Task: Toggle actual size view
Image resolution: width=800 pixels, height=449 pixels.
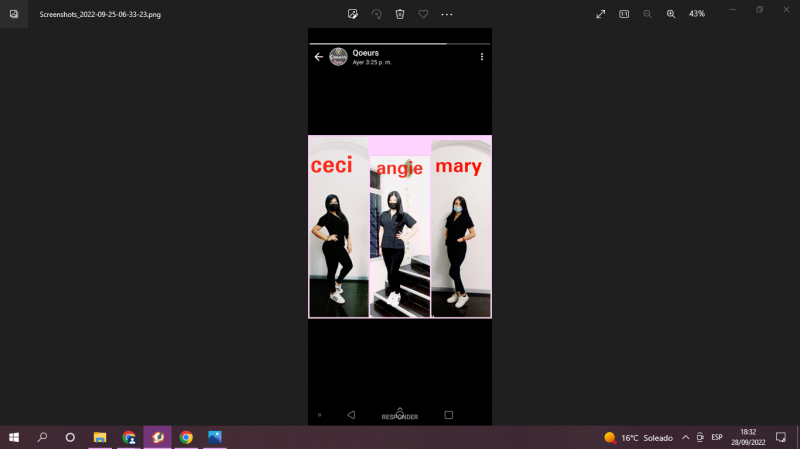Action: (624, 14)
